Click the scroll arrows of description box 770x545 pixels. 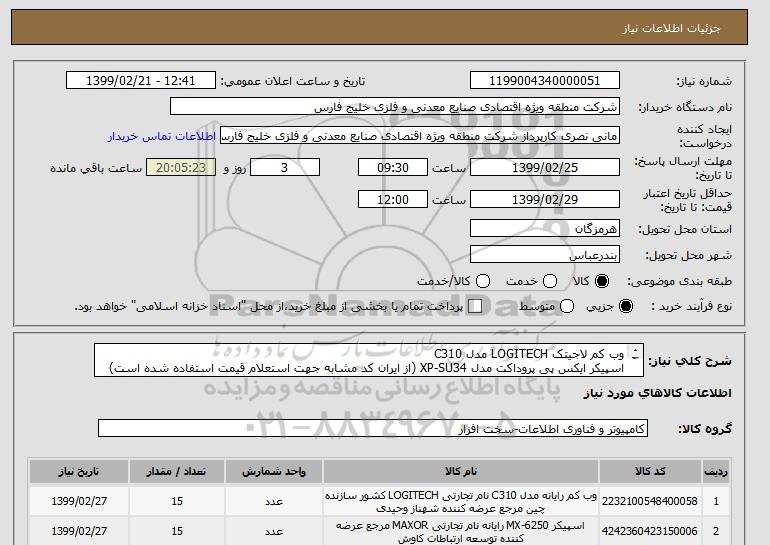pos(636,354)
